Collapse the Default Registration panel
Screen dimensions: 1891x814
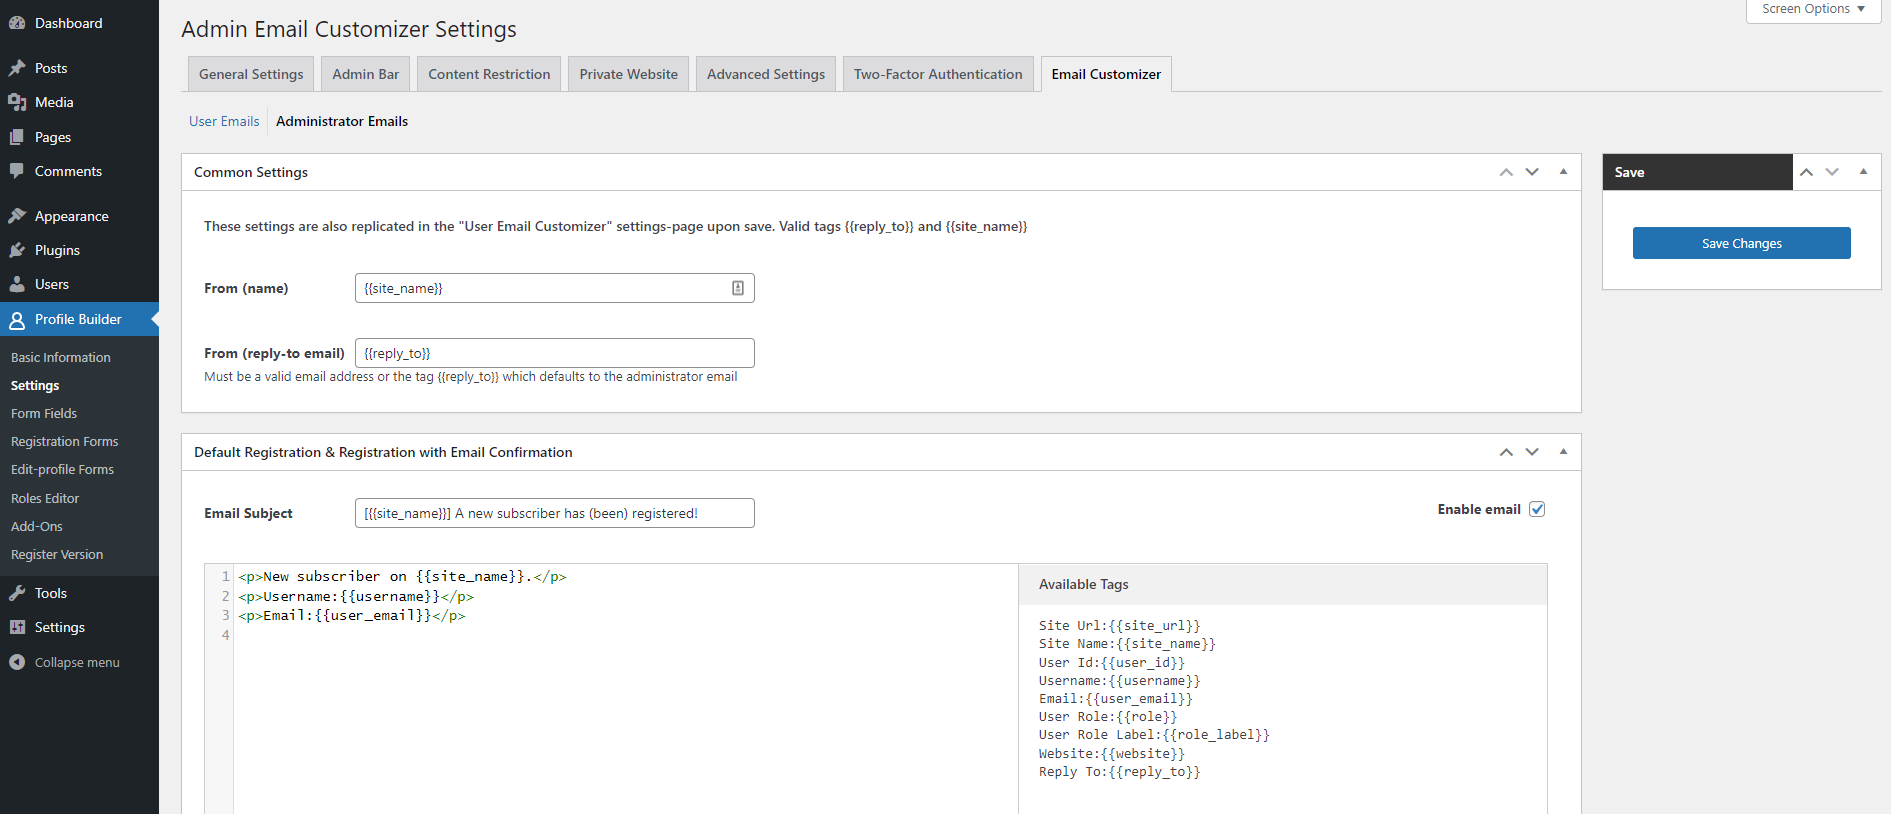(1563, 452)
